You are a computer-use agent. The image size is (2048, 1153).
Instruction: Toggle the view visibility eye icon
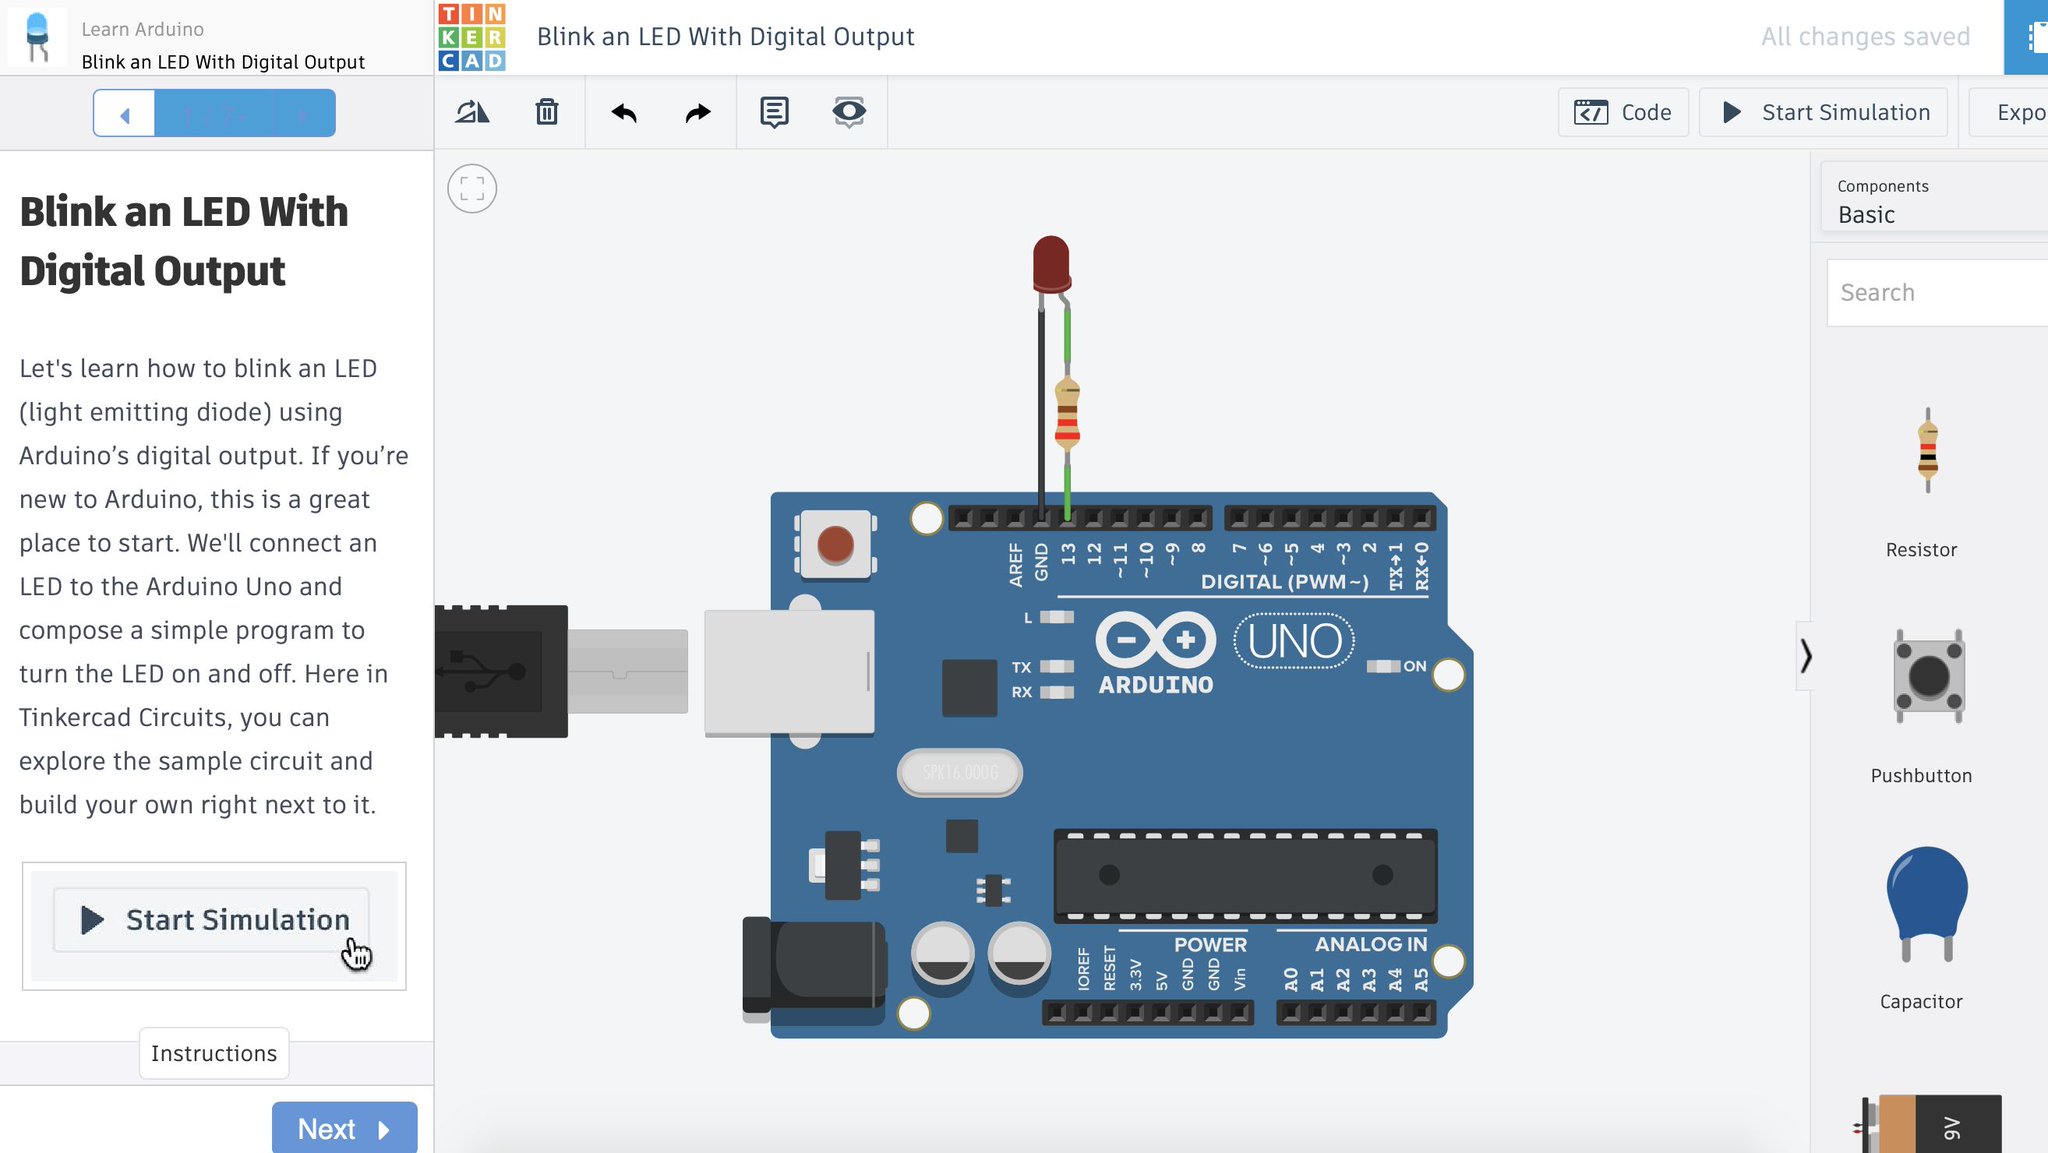849,112
